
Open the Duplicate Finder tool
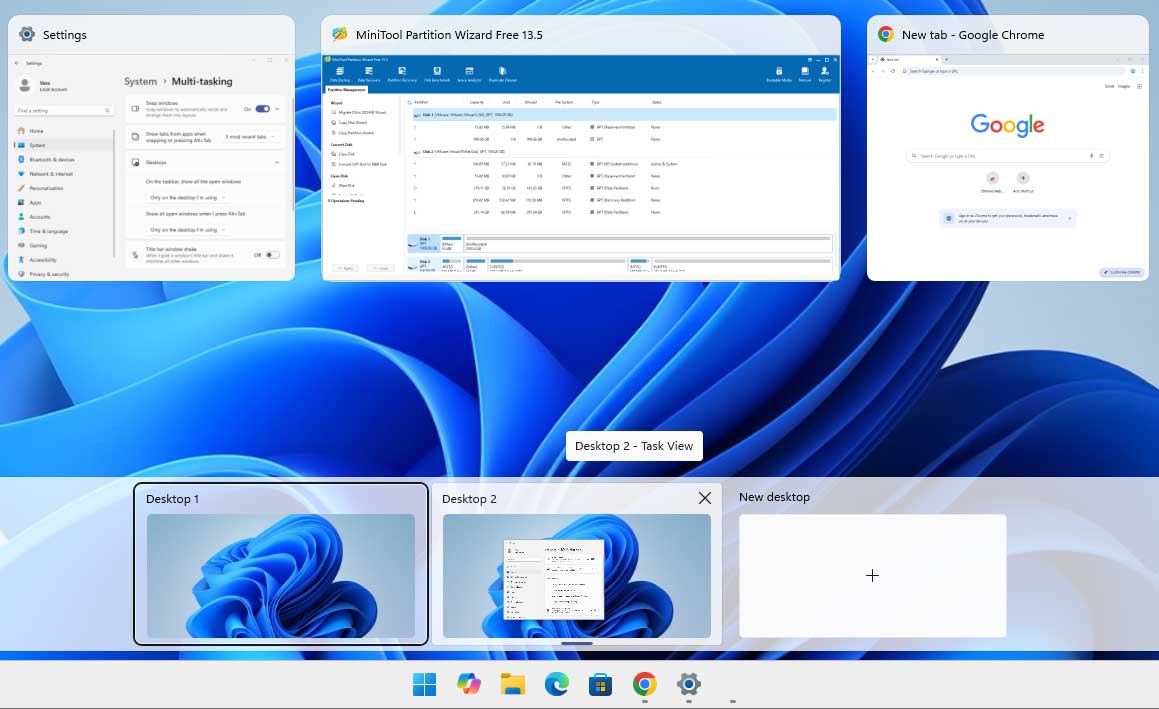[x=502, y=71]
